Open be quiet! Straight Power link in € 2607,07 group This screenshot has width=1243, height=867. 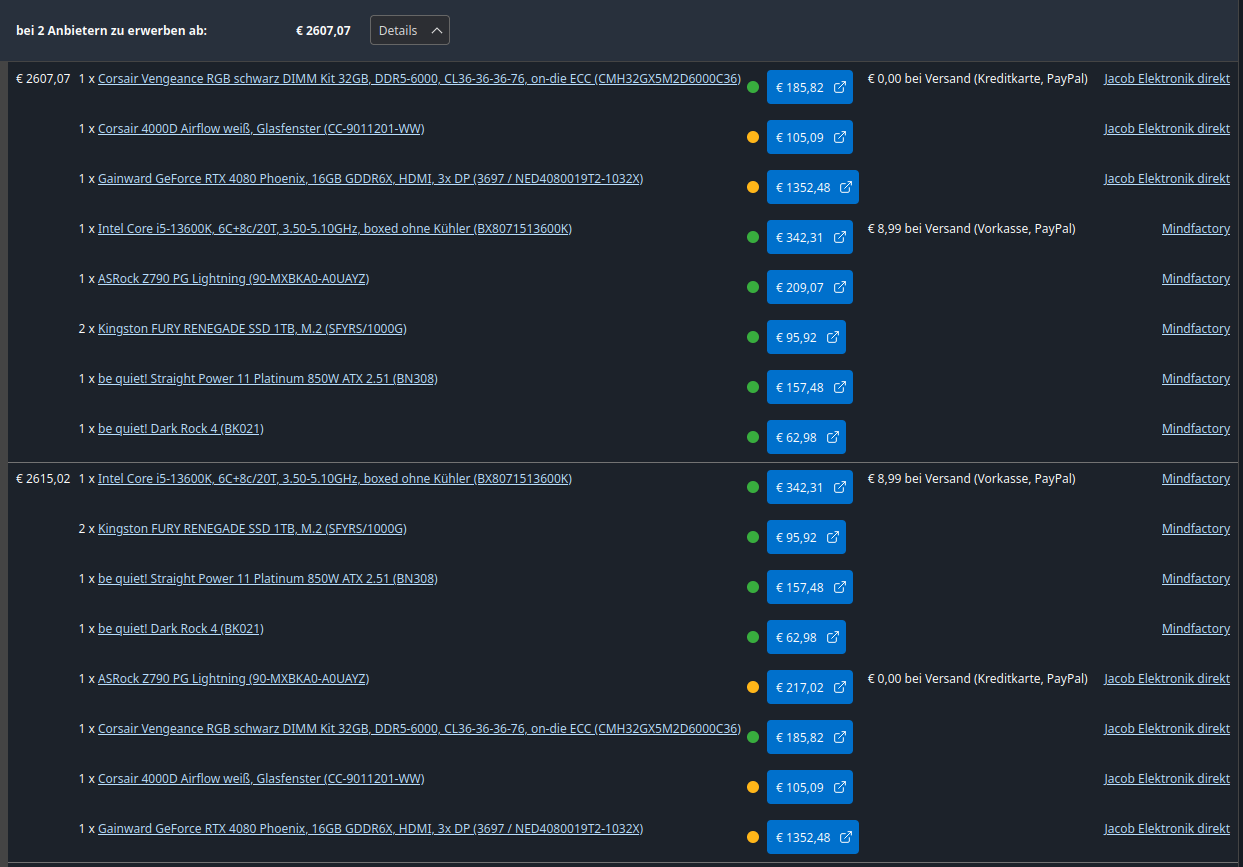point(268,379)
